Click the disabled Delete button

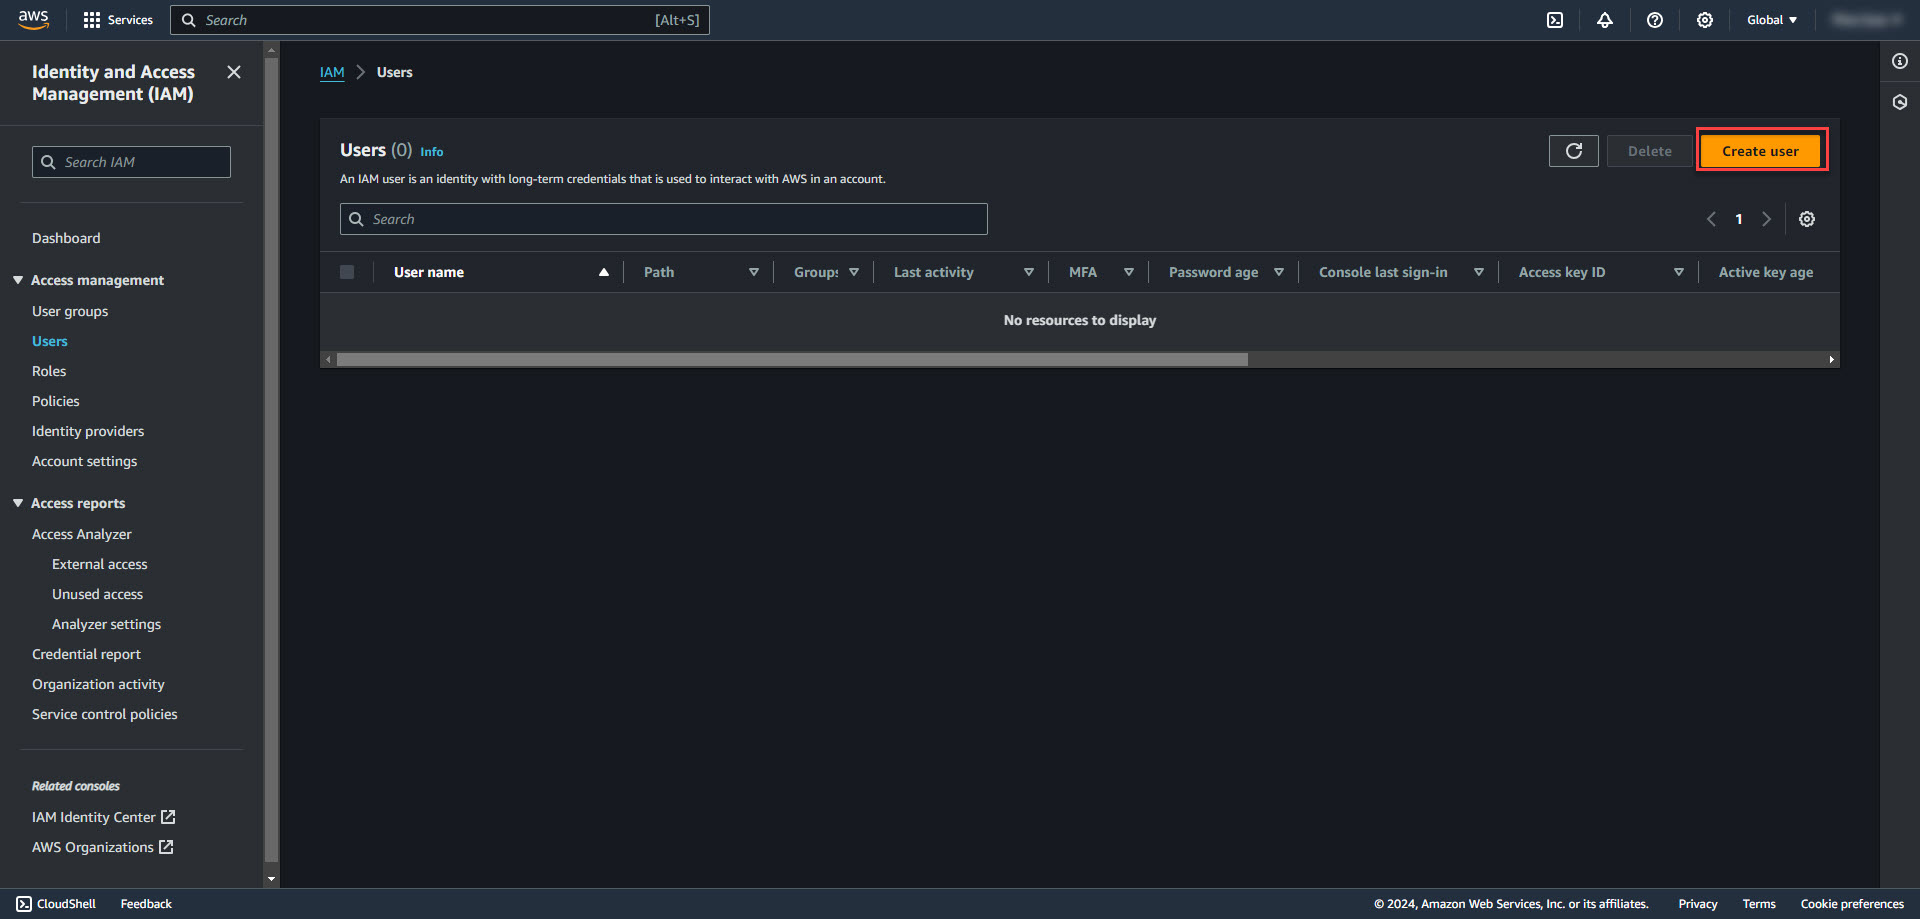click(1650, 151)
